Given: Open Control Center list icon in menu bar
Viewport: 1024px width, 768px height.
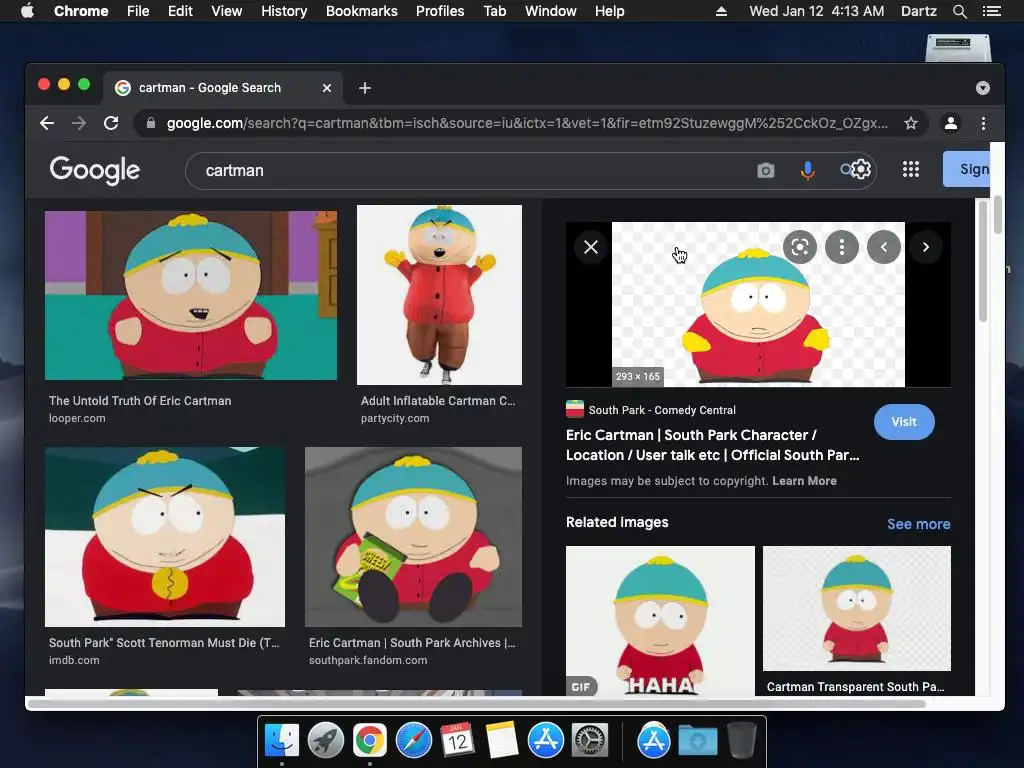Looking at the screenshot, I should tap(991, 11).
